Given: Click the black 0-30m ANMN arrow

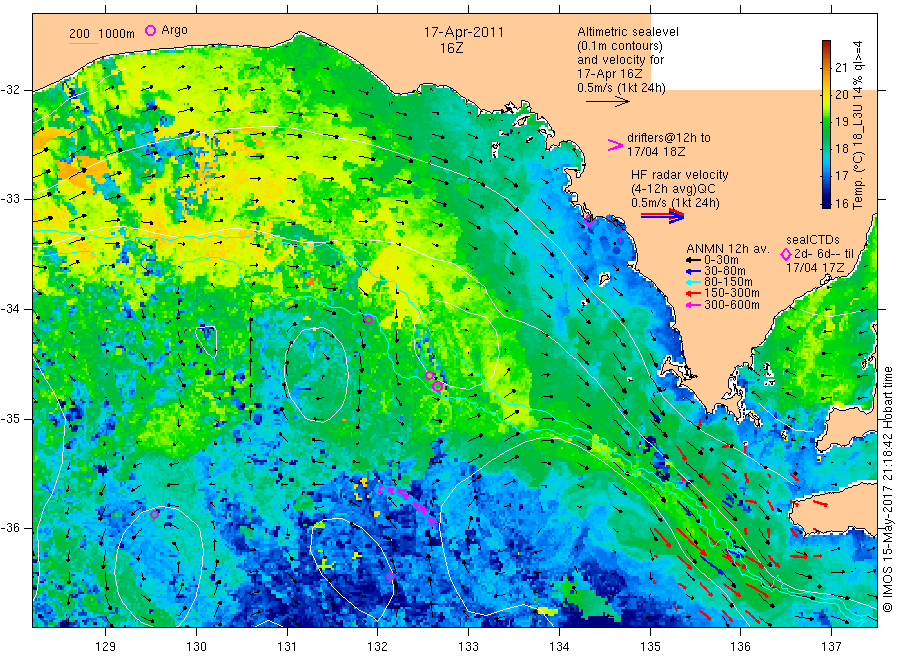Looking at the screenshot, I should [x=693, y=260].
